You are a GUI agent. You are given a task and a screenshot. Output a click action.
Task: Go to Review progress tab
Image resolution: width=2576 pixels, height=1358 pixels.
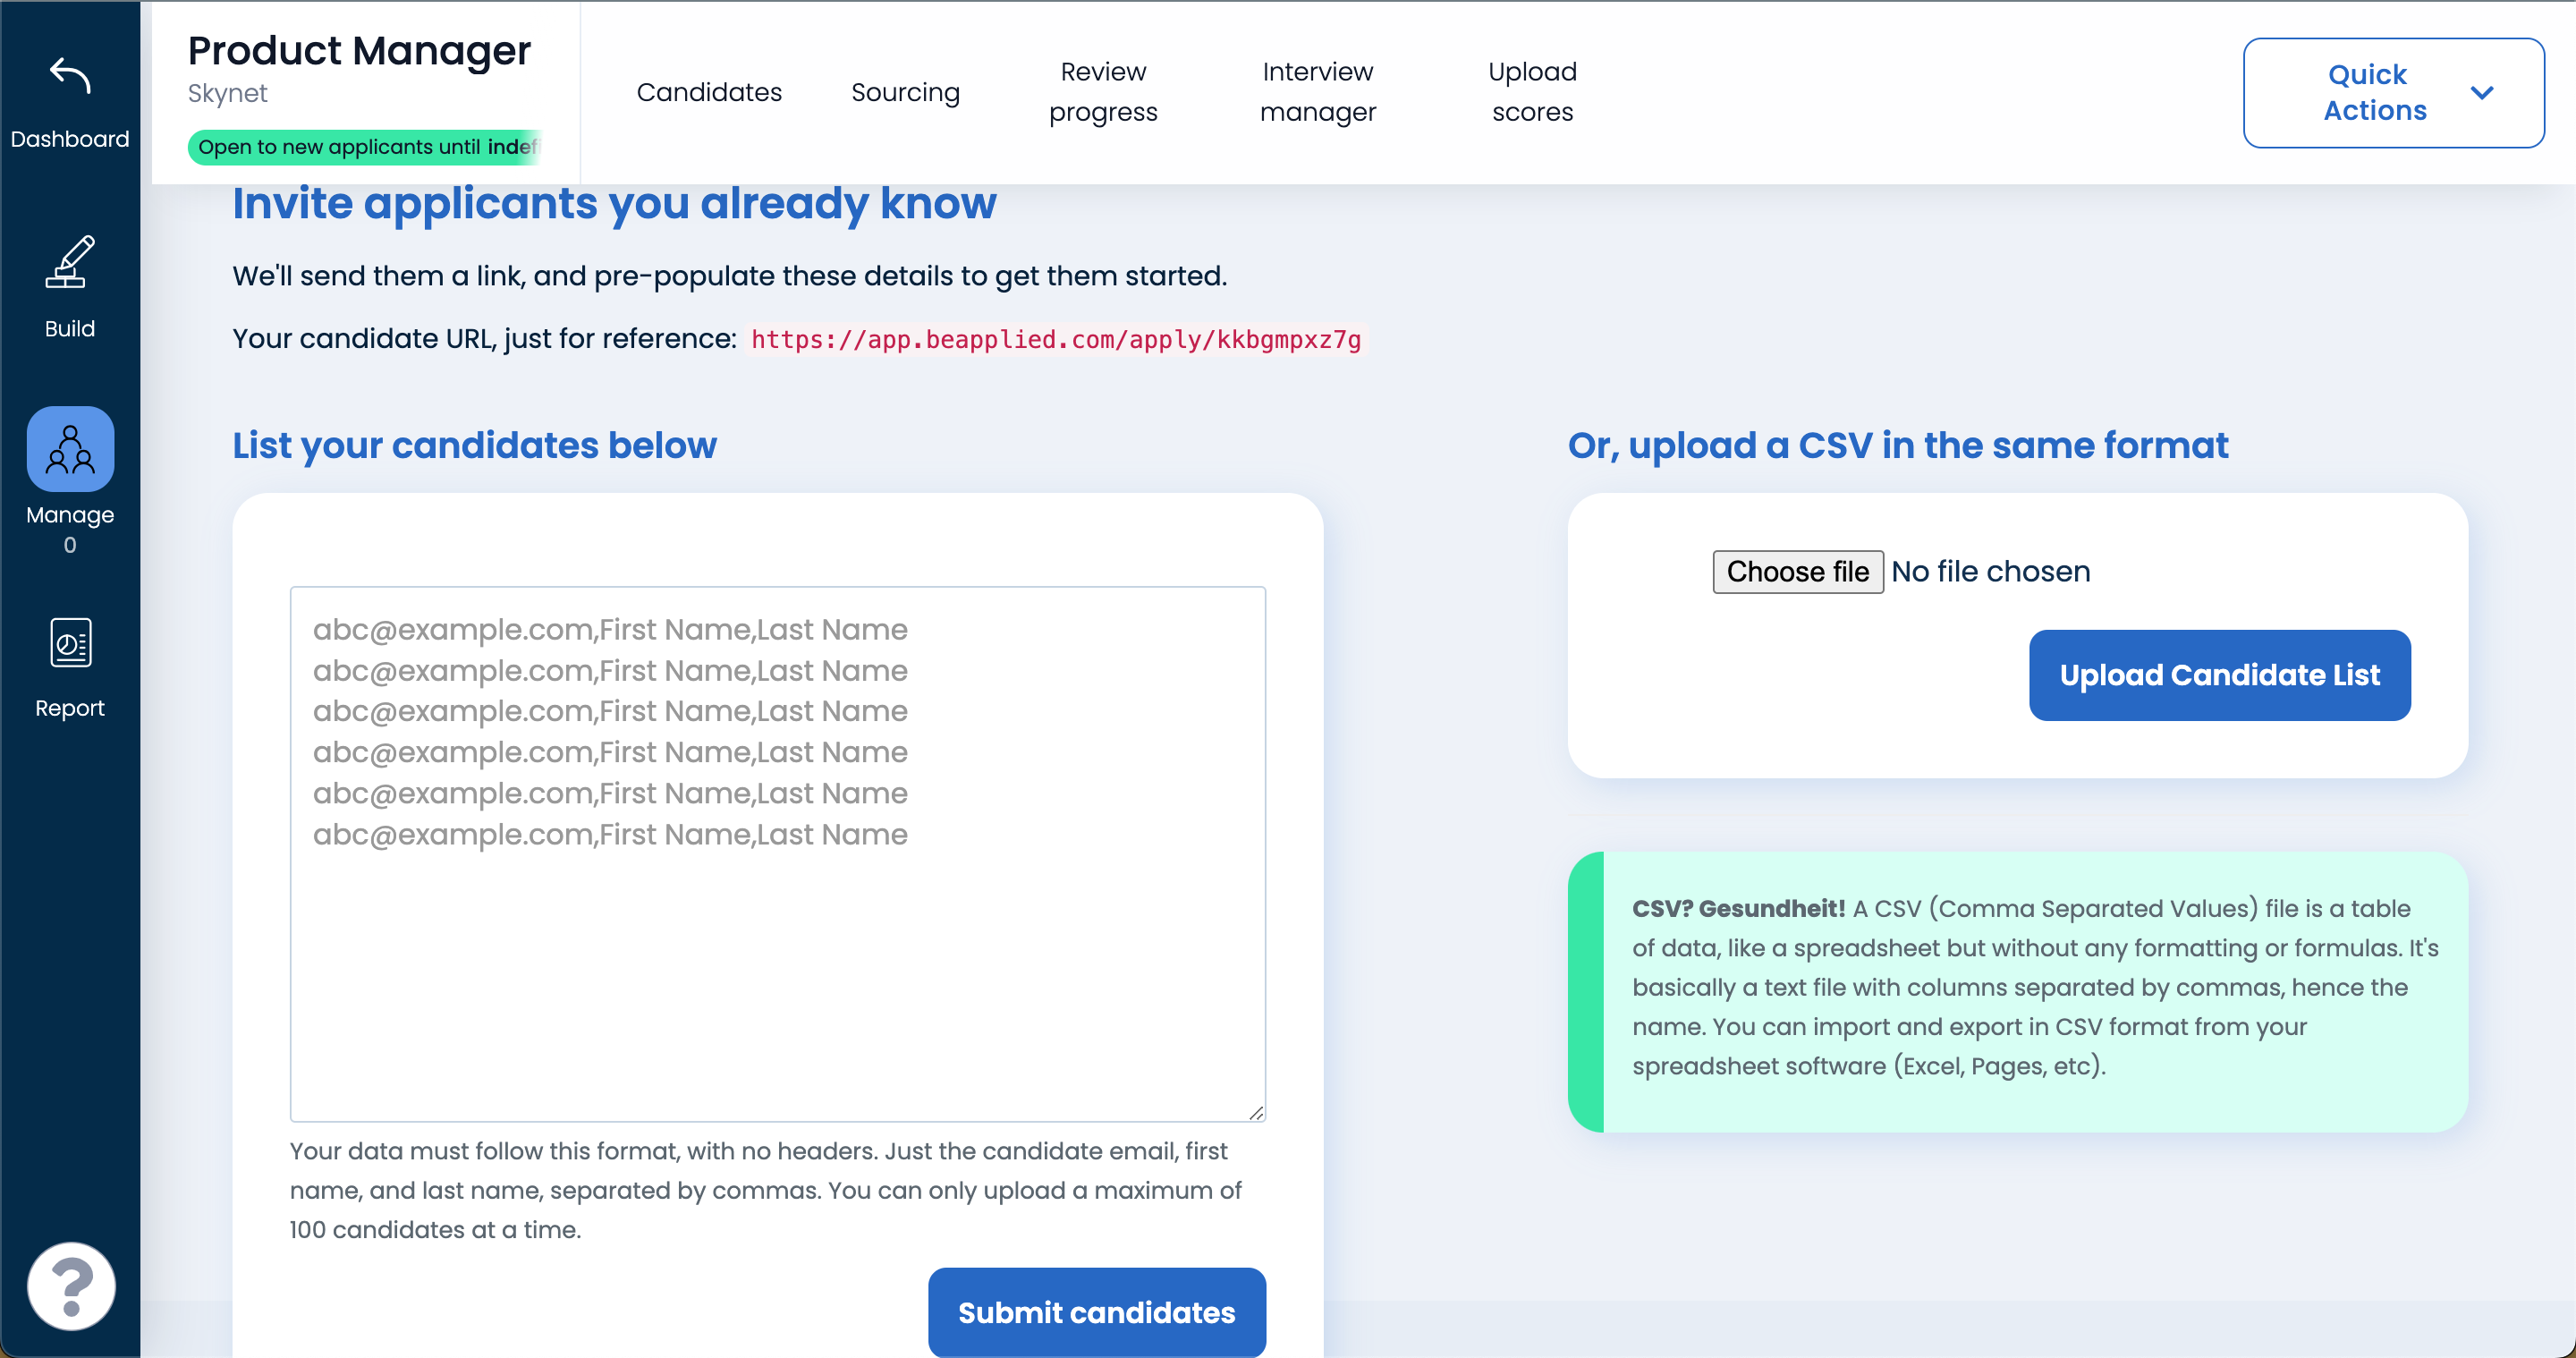click(x=1103, y=92)
